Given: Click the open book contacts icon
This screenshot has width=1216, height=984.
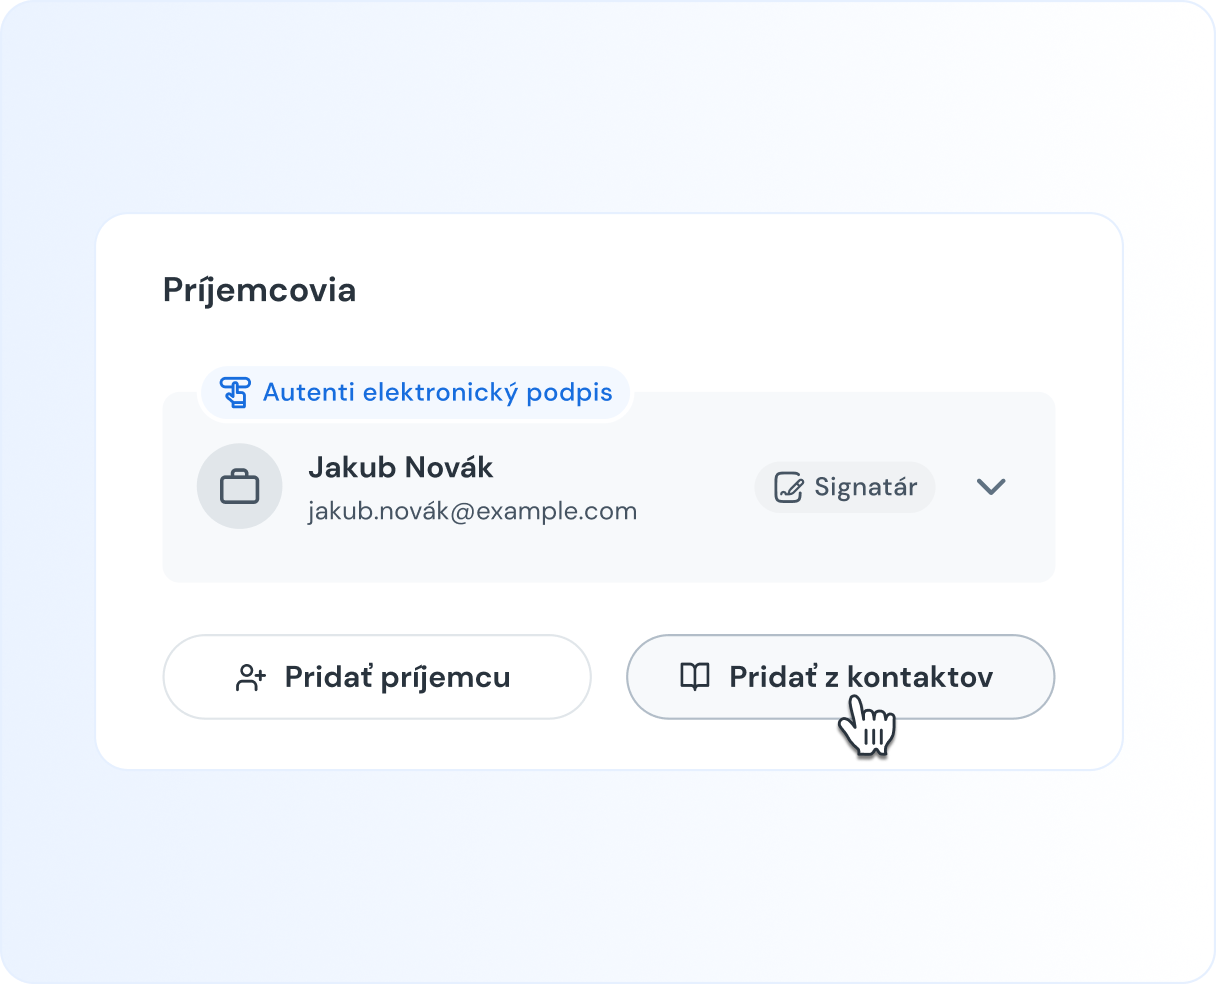Looking at the screenshot, I should 694,677.
